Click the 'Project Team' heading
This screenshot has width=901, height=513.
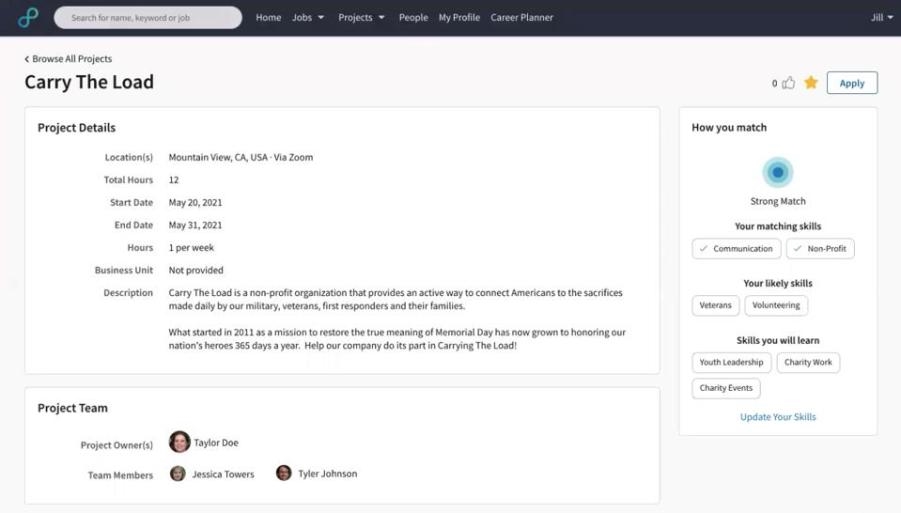coord(72,408)
